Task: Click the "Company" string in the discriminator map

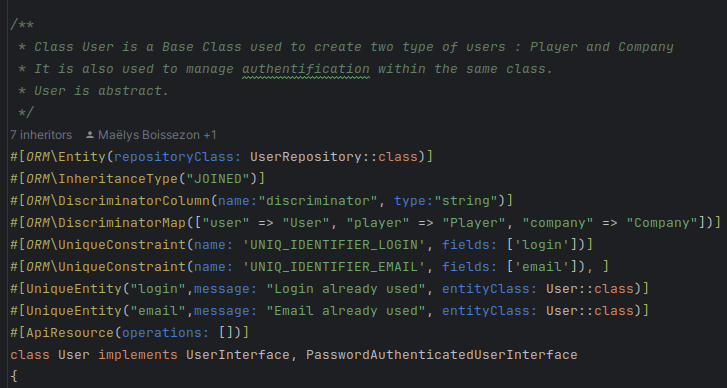Action: [x=662, y=223]
